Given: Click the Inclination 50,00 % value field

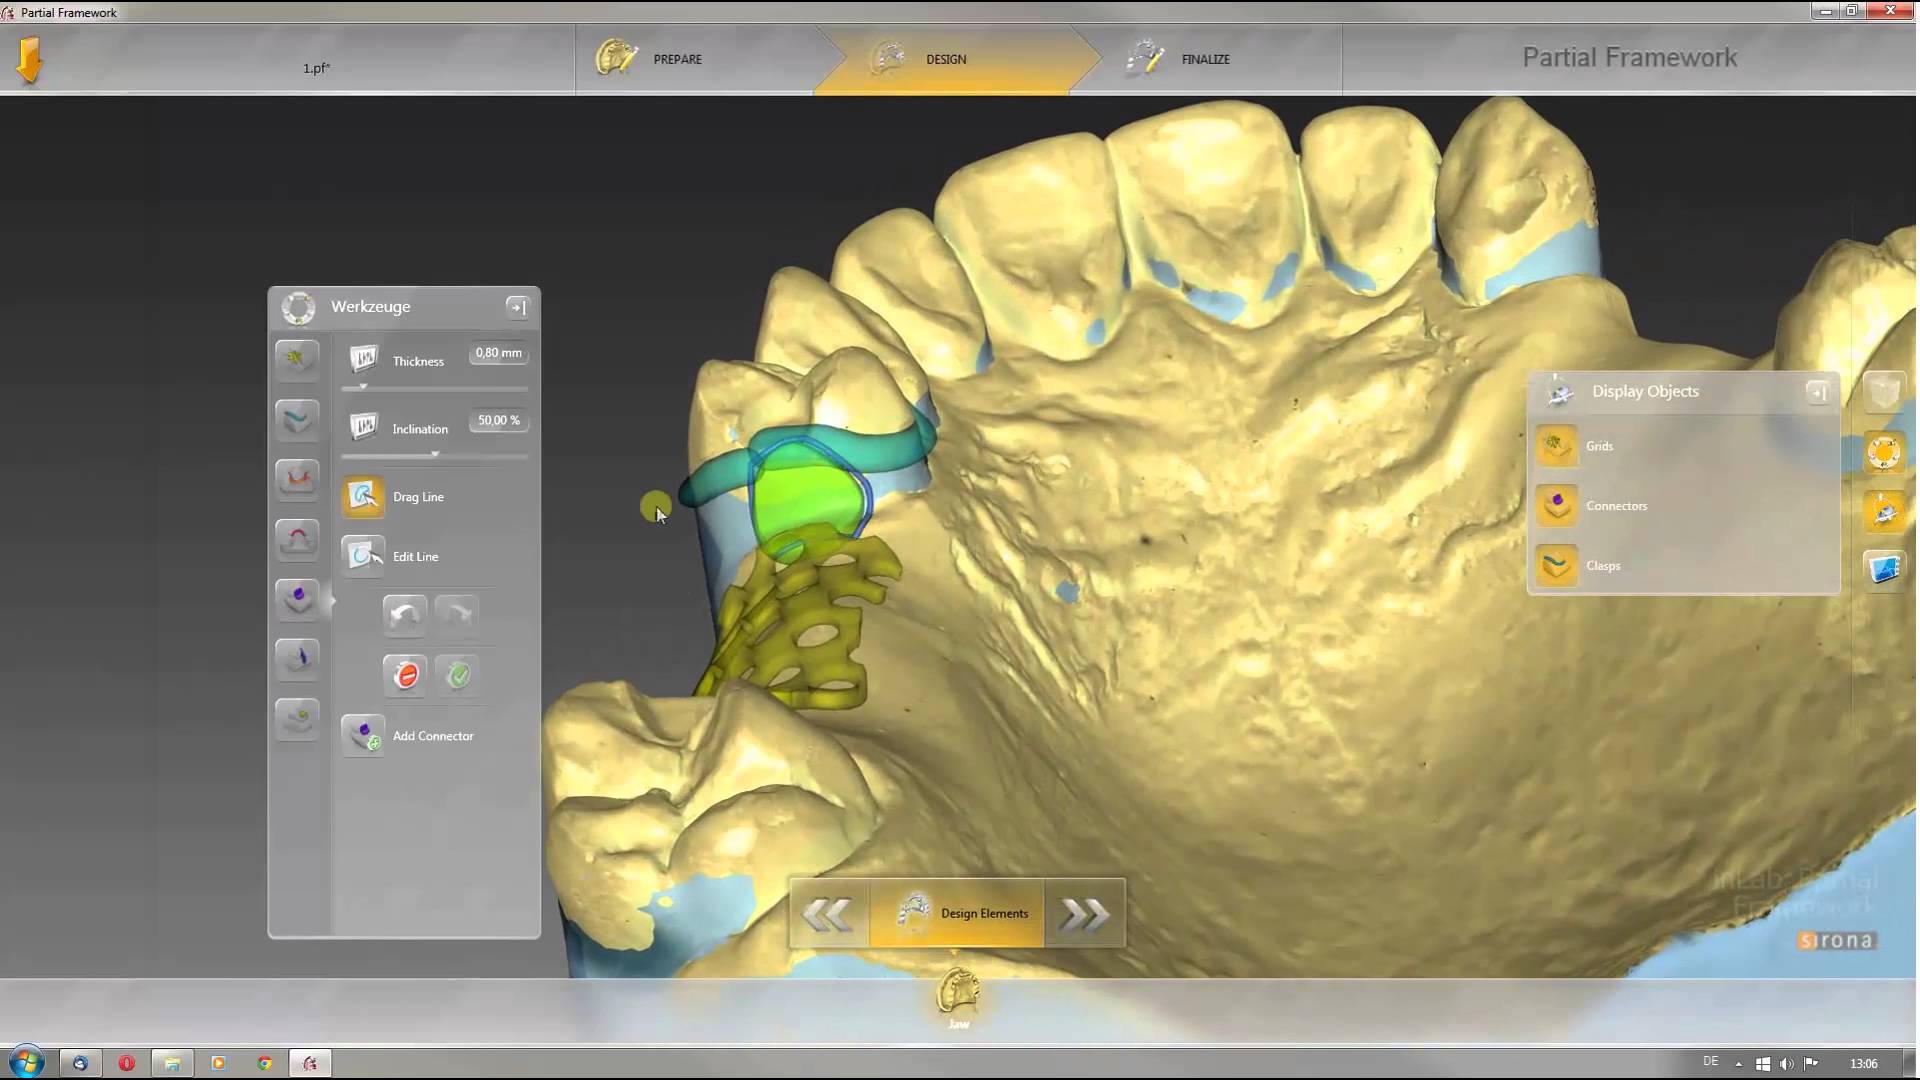Looking at the screenshot, I should click(498, 421).
